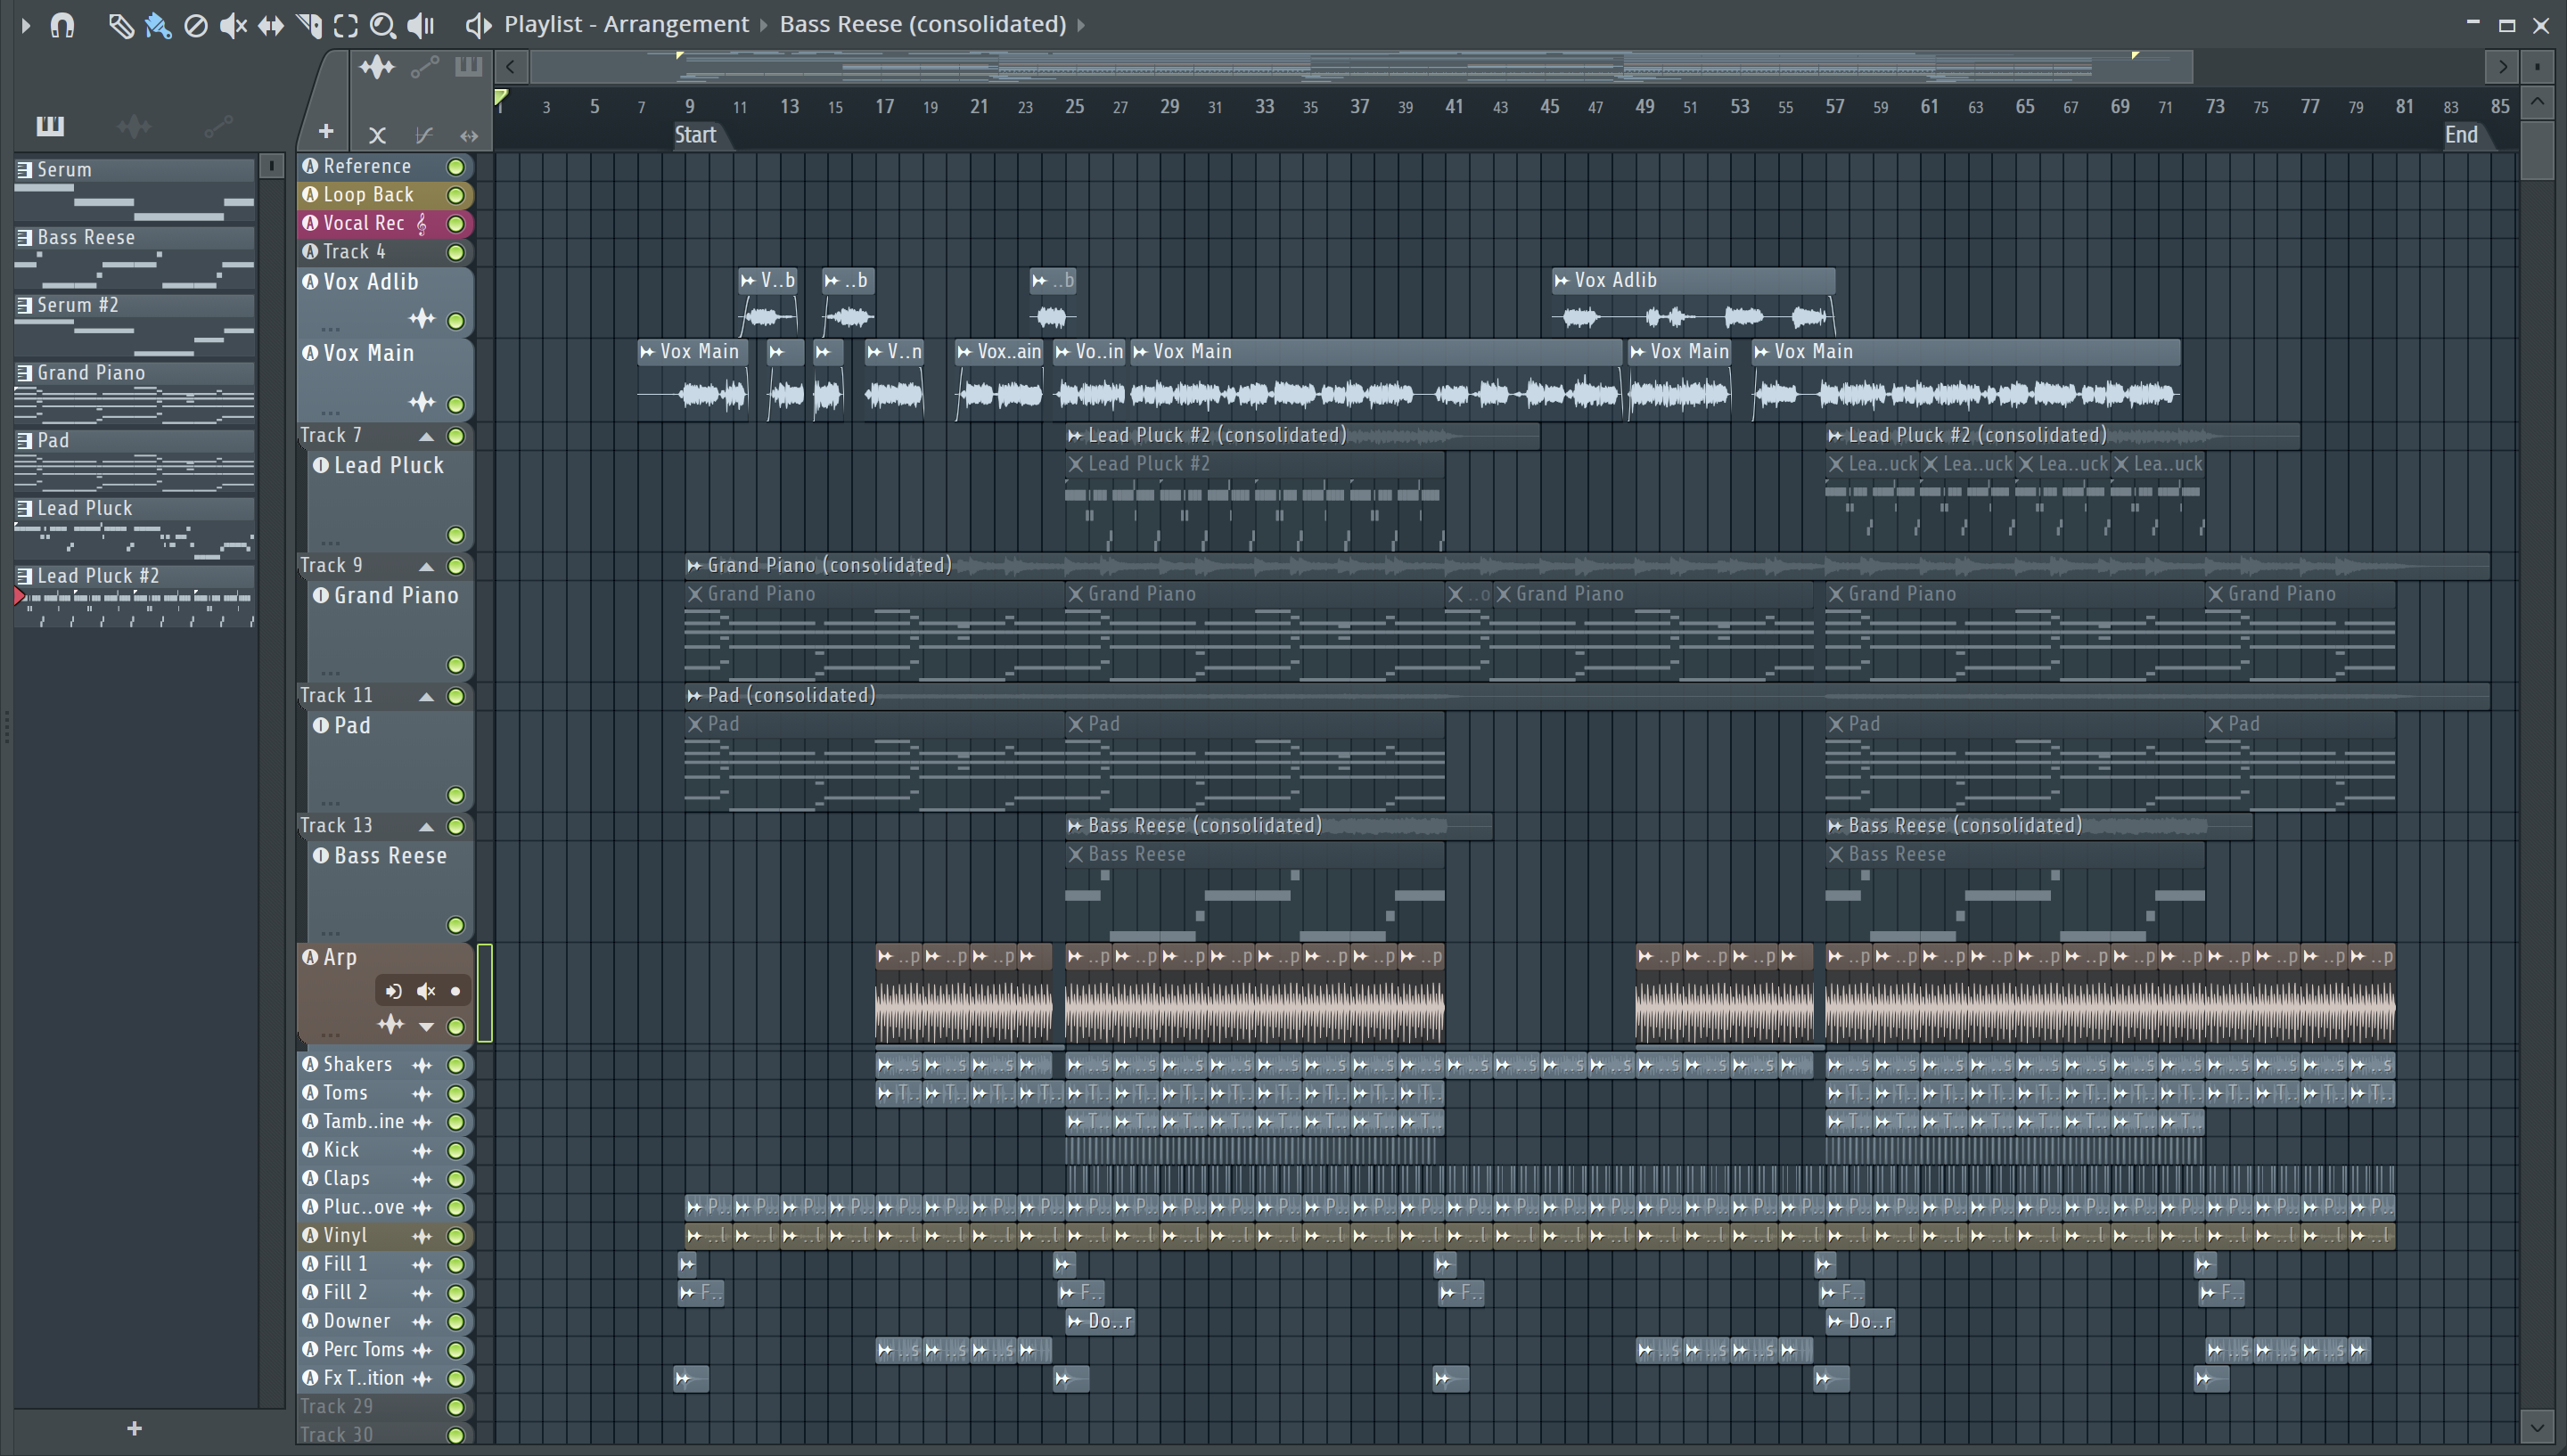Image resolution: width=2567 pixels, height=1456 pixels.
Task: Mute the Kick track
Action: click(456, 1151)
